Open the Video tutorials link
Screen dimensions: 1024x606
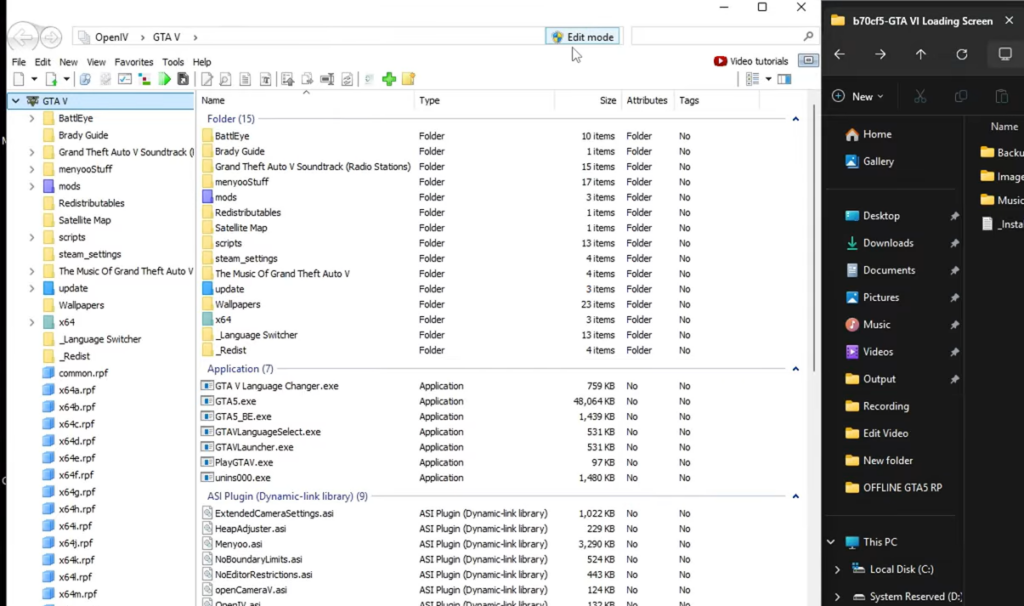pyautogui.click(x=751, y=61)
